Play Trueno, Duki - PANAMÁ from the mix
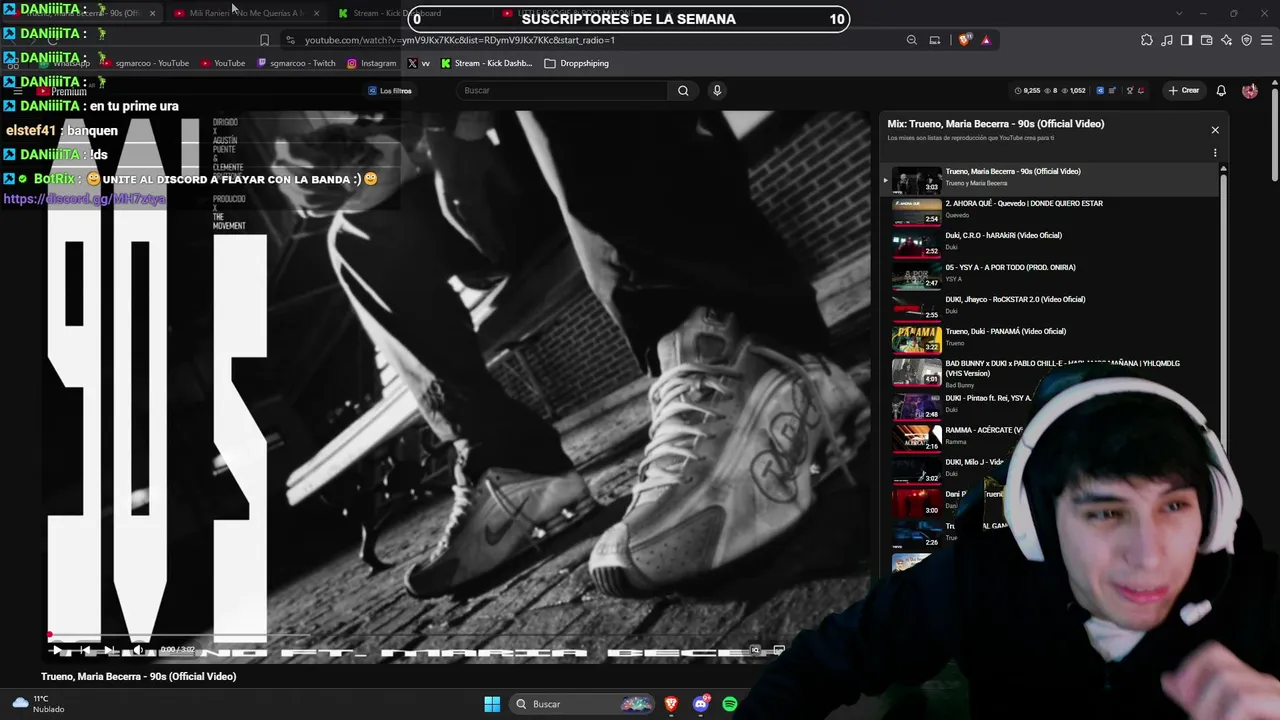Viewport: 1280px width, 720px height. coord(1050,341)
